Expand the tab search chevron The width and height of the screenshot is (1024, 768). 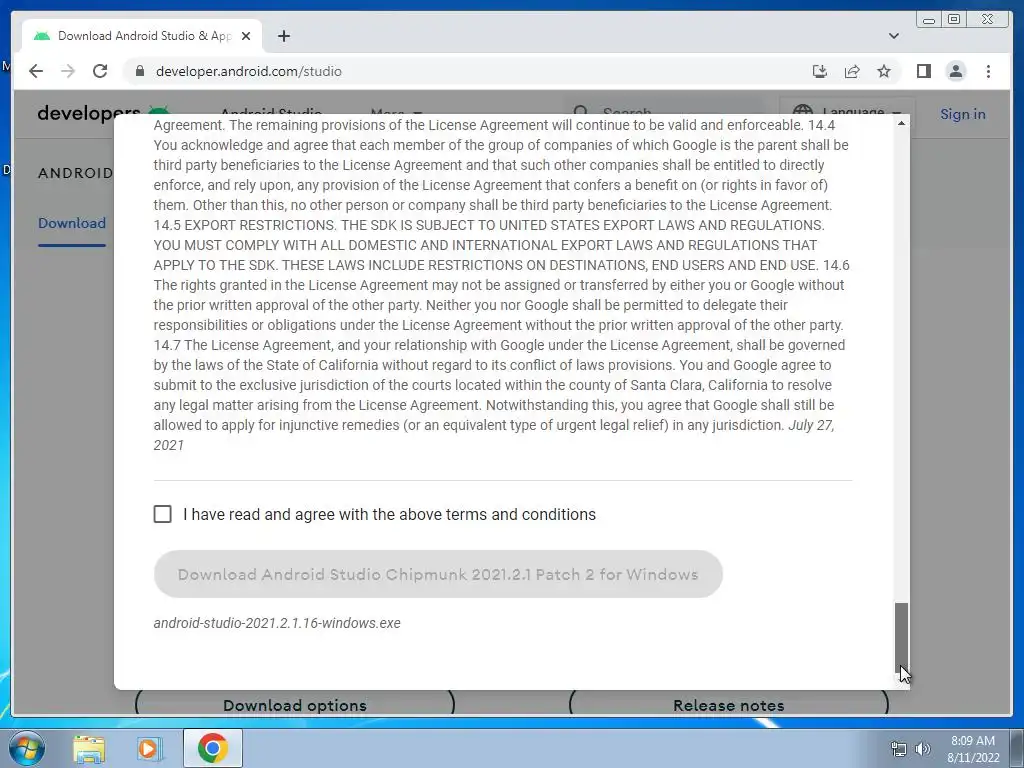pyautogui.click(x=893, y=36)
